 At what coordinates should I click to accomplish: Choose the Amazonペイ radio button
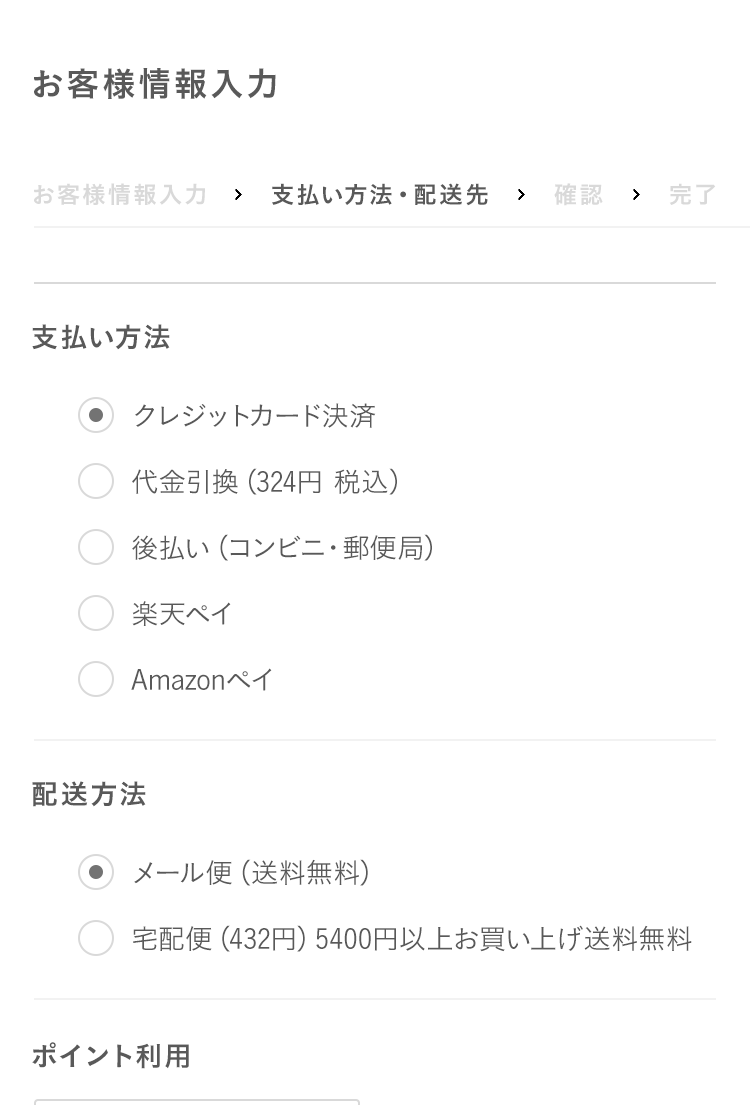96,679
